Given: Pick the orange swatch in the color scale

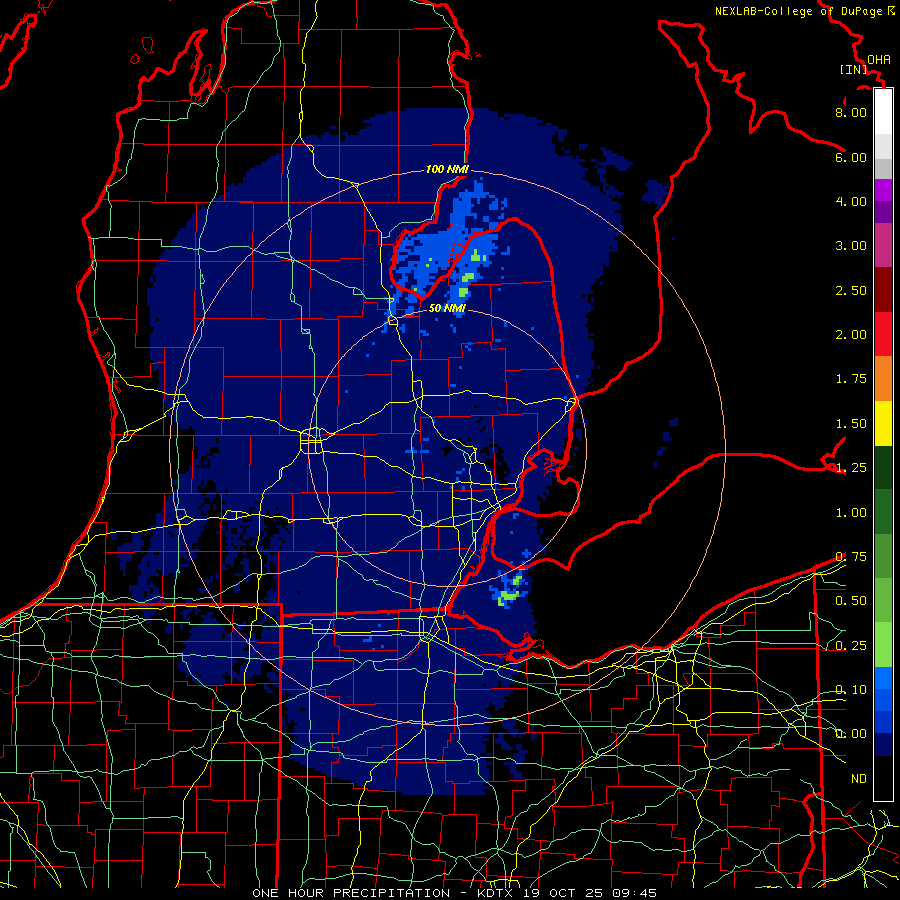Looking at the screenshot, I should [883, 379].
